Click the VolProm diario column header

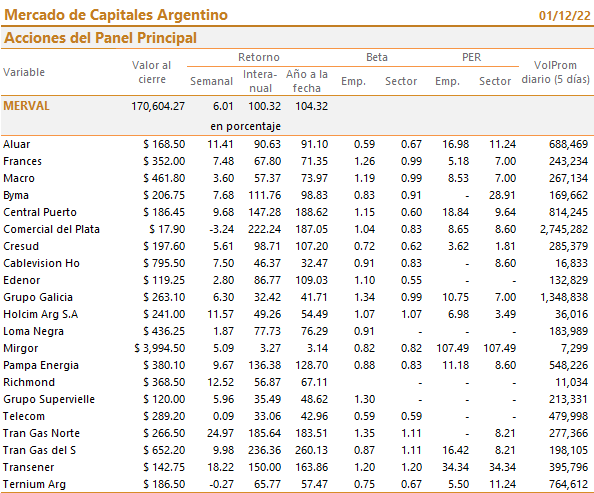click(x=555, y=72)
